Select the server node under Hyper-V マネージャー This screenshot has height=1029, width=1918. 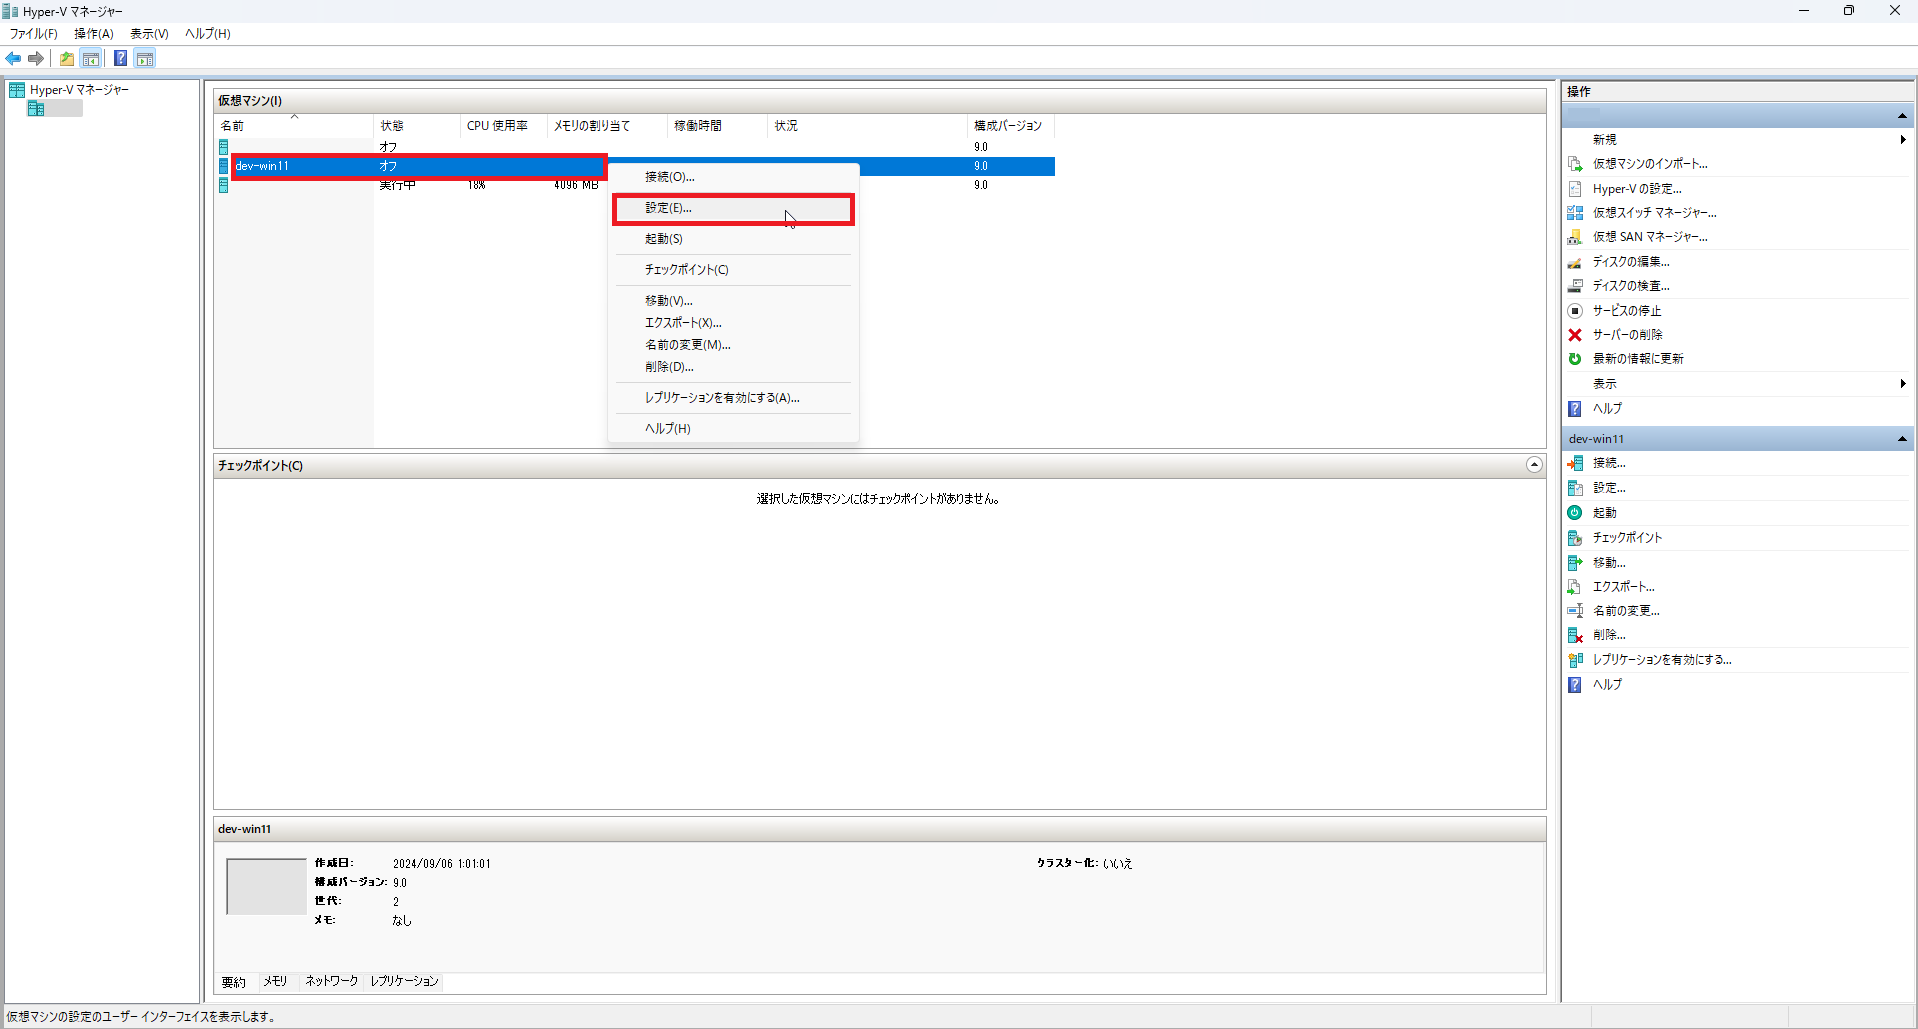56,108
